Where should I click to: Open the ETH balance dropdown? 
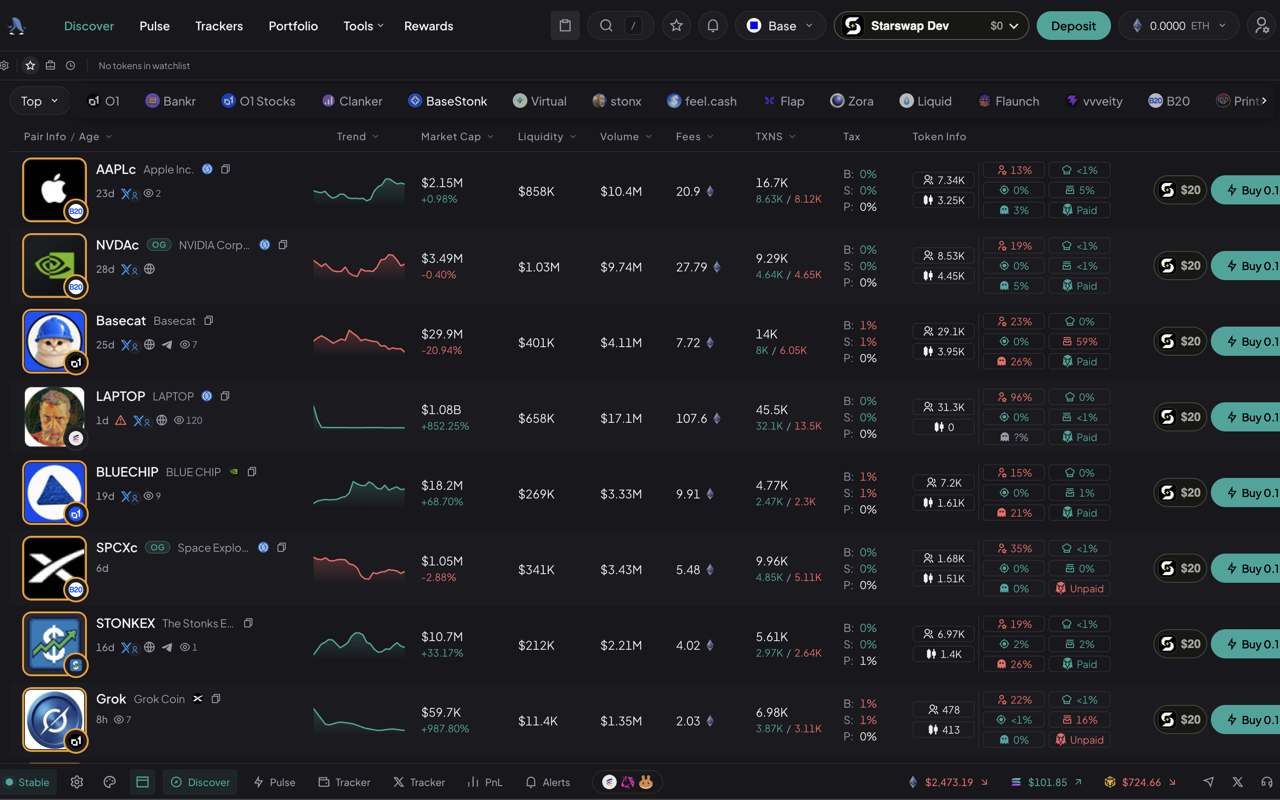click(1179, 26)
